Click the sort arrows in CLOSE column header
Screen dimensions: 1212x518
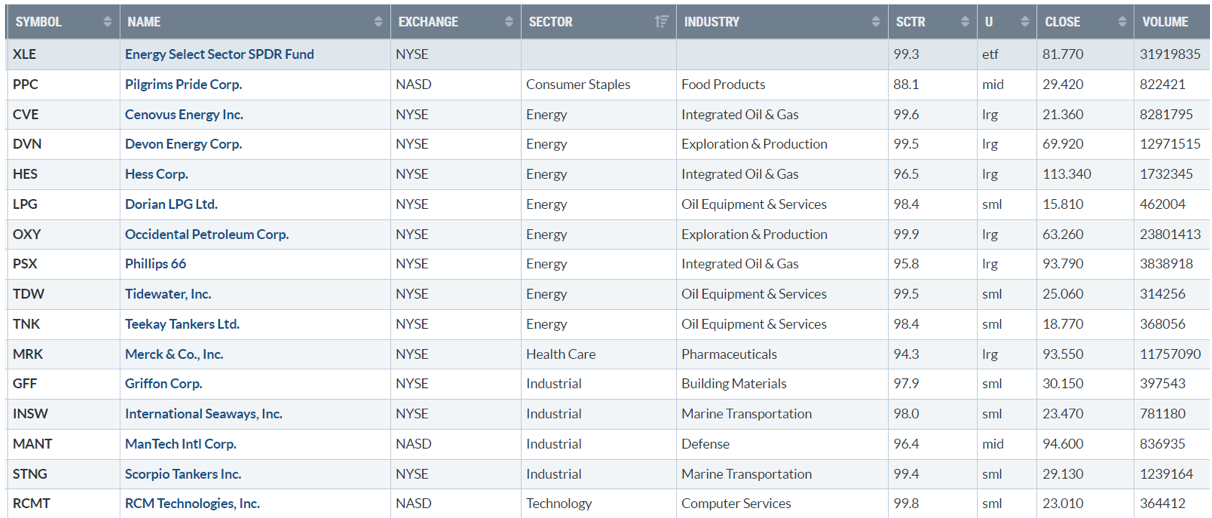pos(1122,22)
